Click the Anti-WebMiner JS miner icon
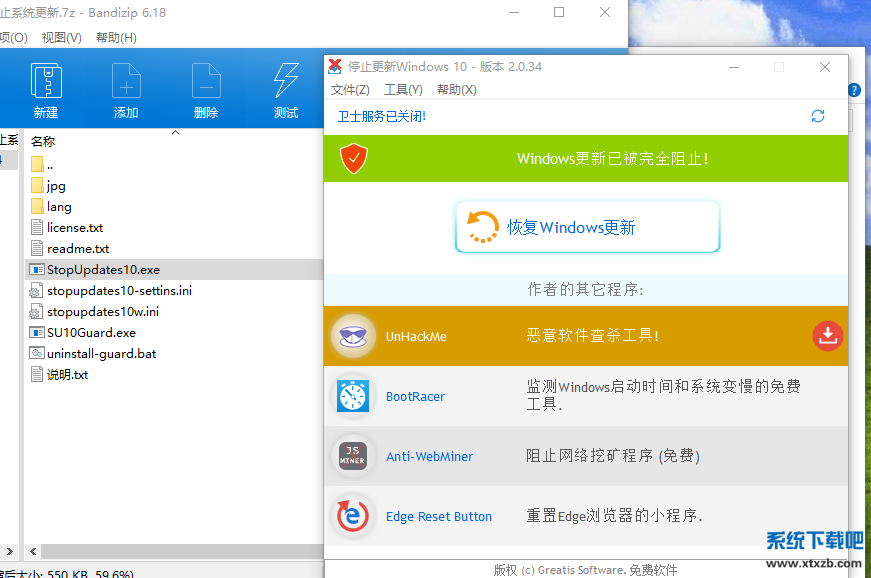Screen dimensions: 871x578 352,456
